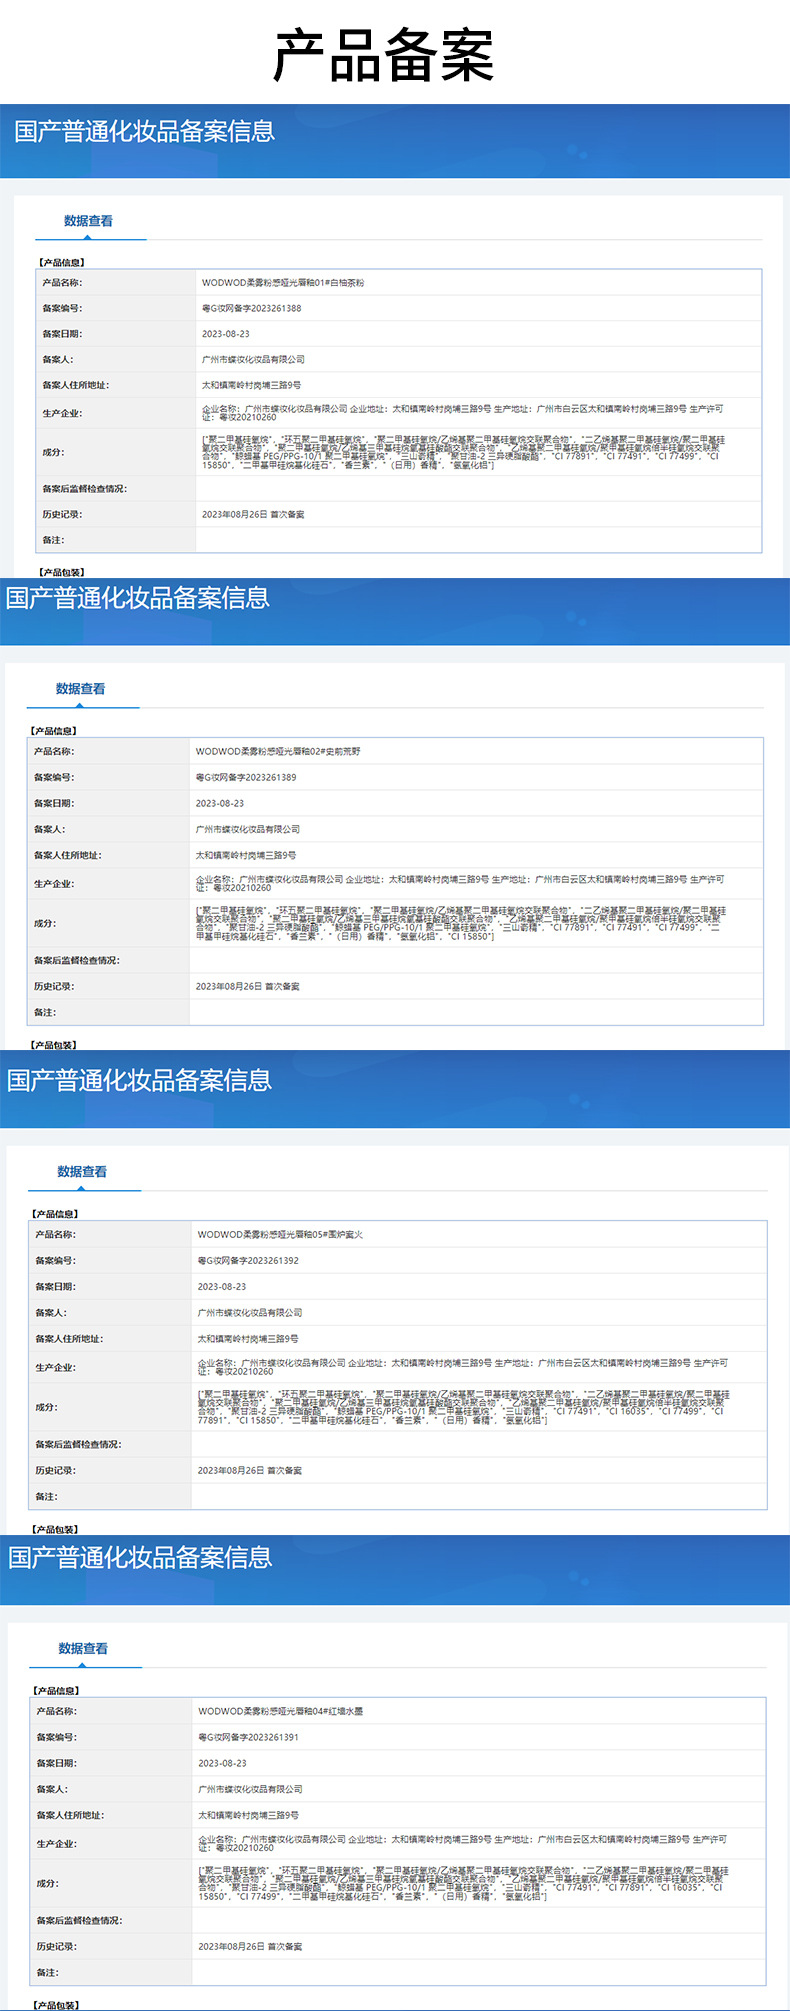790x2011 pixels.
Task: Click filing number 粤G妆网备字2023261391
Action: pos(248,1737)
